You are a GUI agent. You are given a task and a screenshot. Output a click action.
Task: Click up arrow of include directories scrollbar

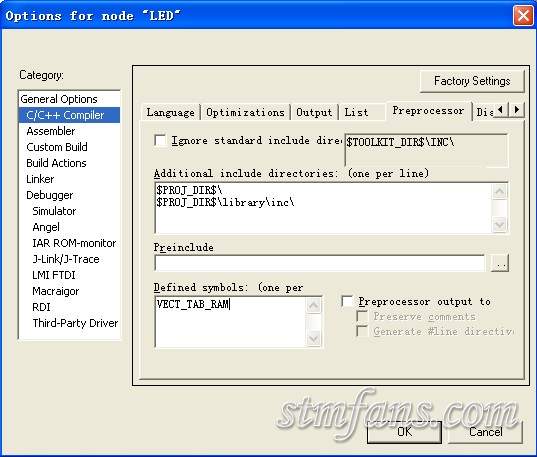(499, 192)
